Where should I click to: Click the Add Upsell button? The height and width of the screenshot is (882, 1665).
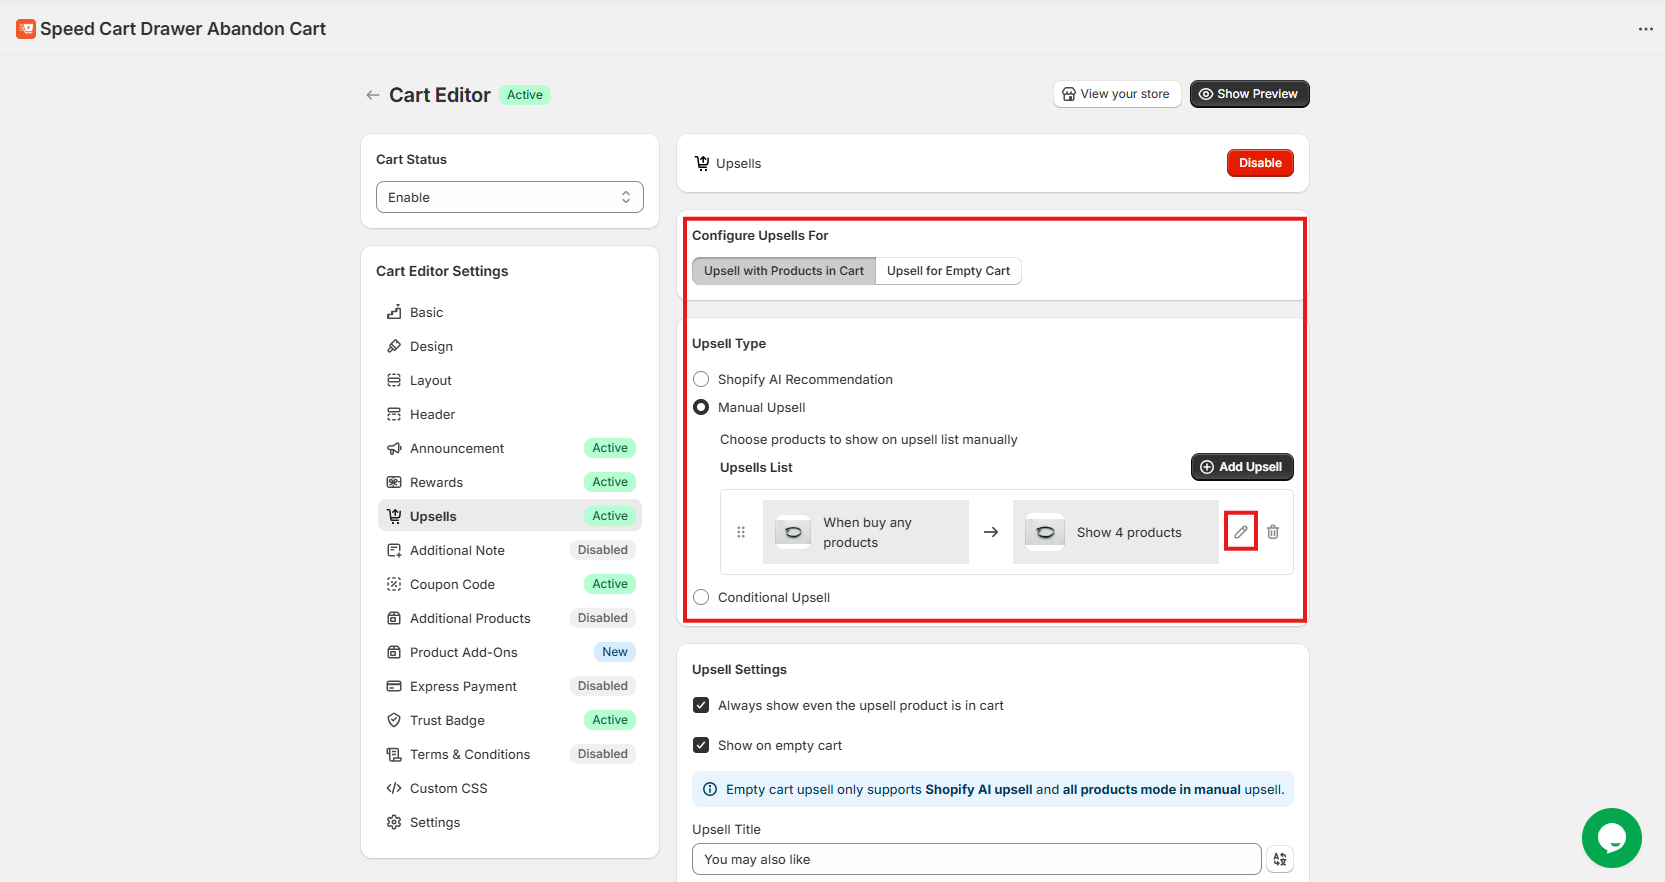[1241, 467]
